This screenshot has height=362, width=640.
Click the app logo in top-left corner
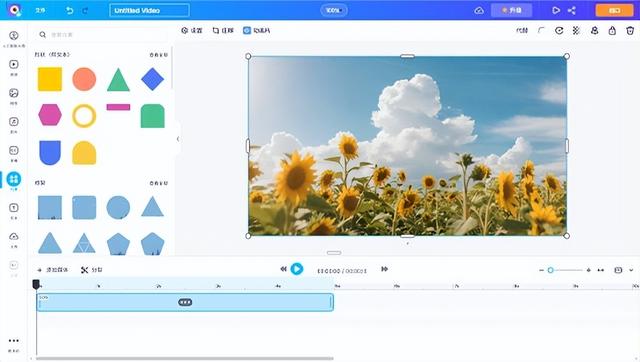click(x=15, y=10)
